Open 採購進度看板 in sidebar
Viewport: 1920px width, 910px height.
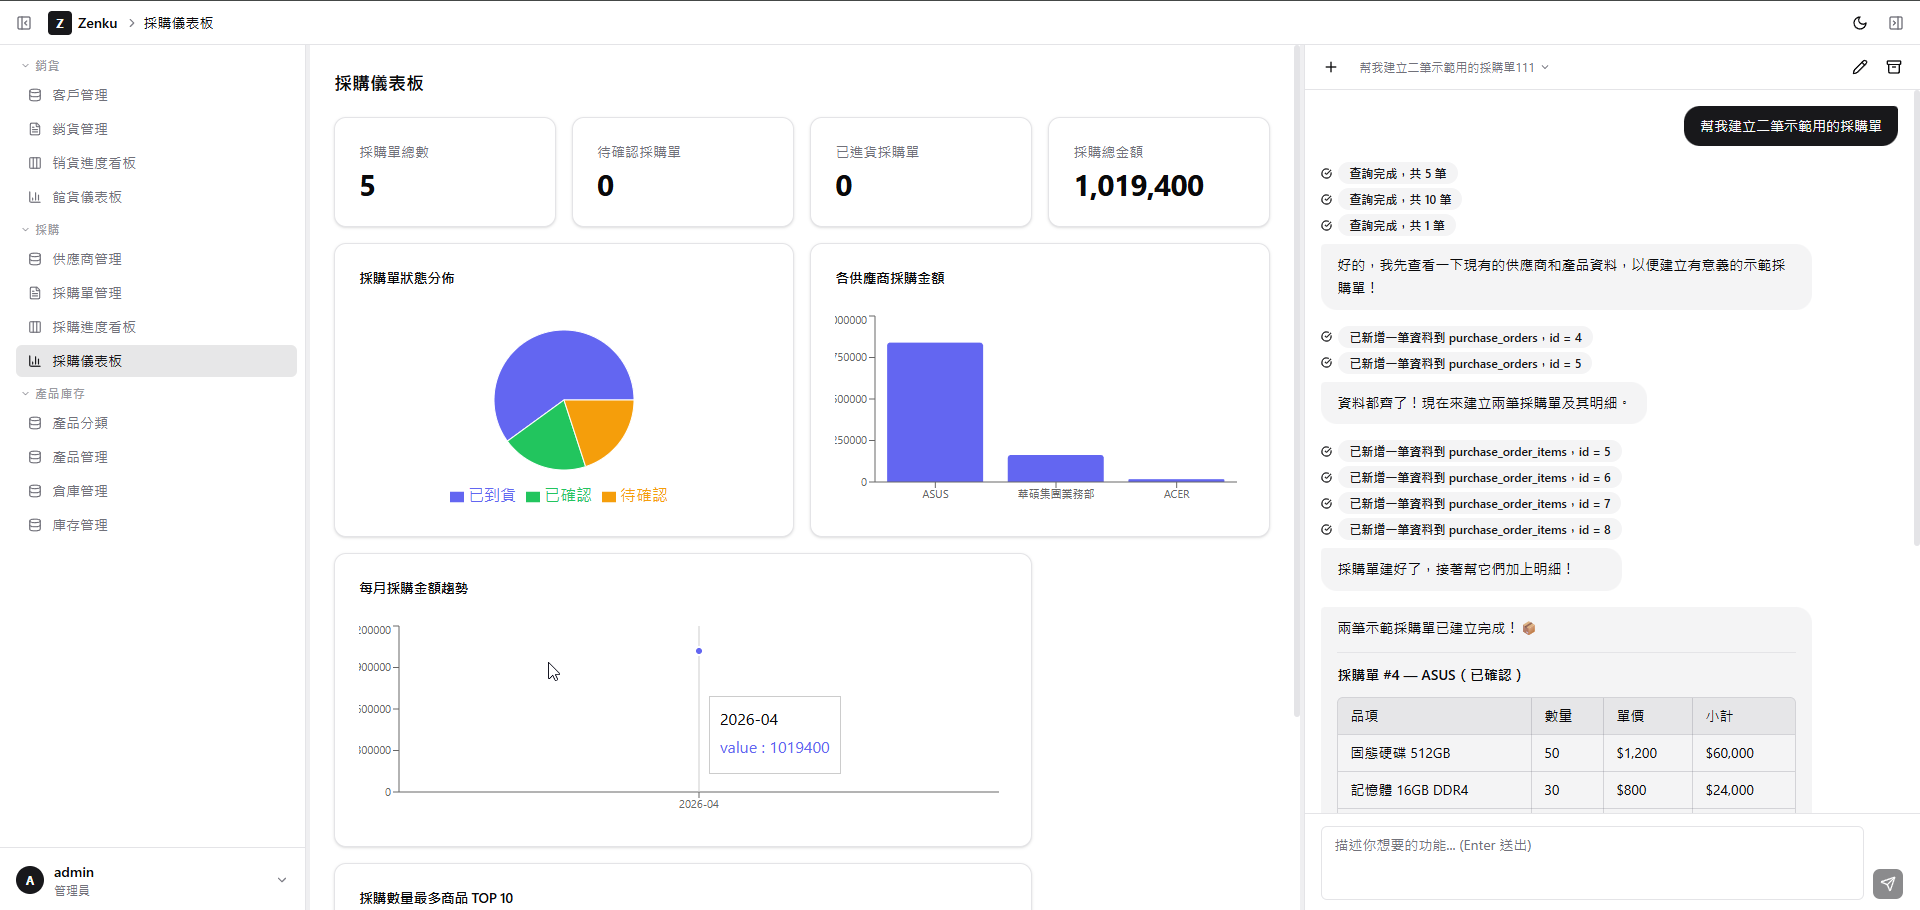tap(156, 327)
